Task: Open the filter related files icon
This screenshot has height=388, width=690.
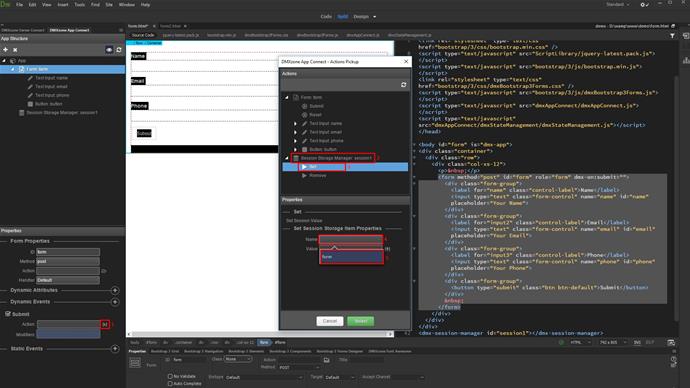Action: pyautogui.click(x=672, y=35)
